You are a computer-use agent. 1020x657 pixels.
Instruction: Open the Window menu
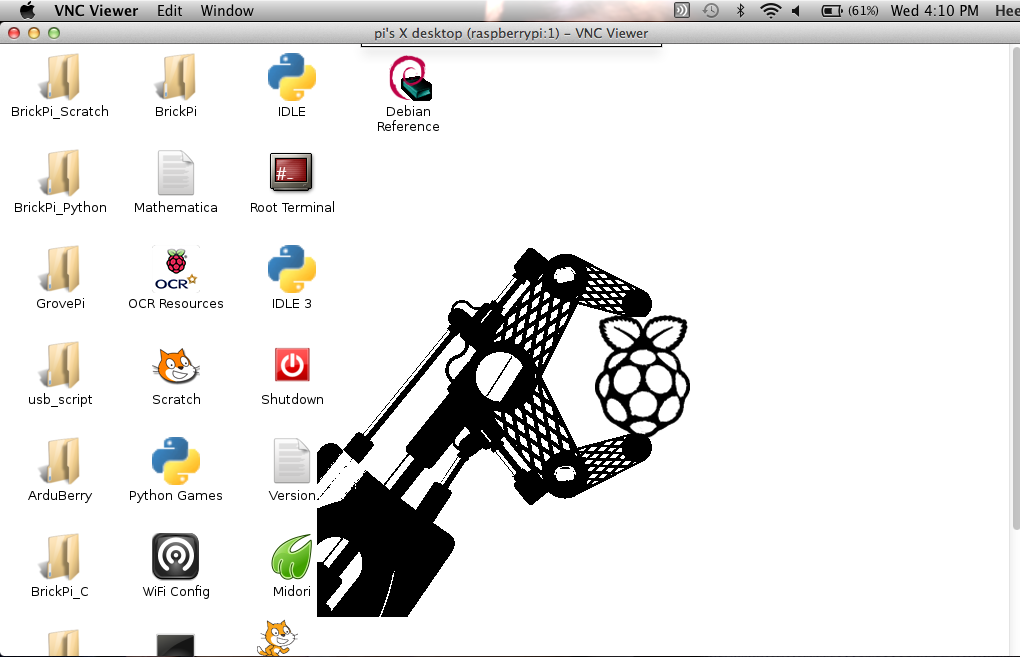(x=227, y=10)
